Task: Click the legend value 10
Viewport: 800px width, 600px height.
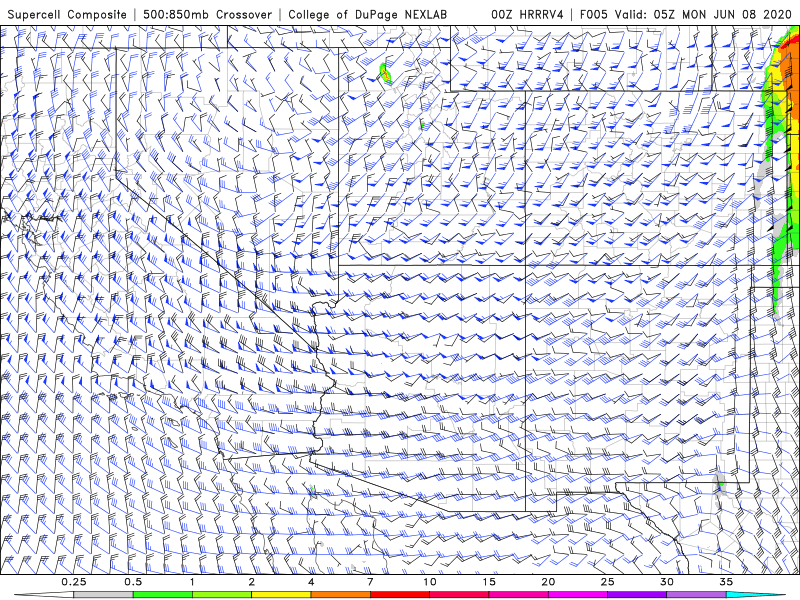Action: (430, 582)
